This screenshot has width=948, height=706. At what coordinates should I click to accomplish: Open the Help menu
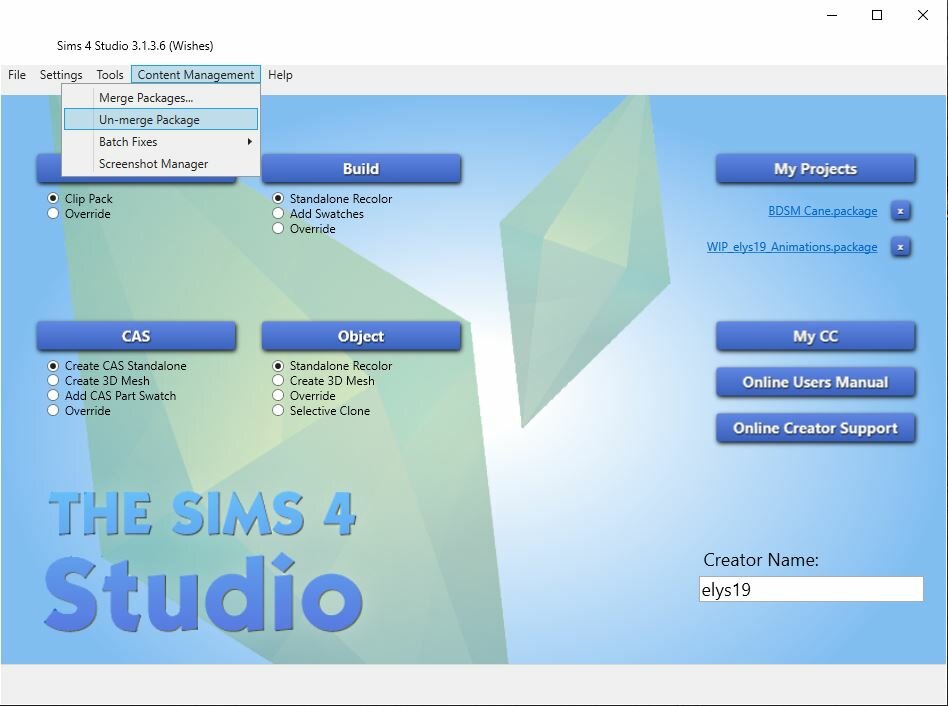pyautogui.click(x=280, y=75)
